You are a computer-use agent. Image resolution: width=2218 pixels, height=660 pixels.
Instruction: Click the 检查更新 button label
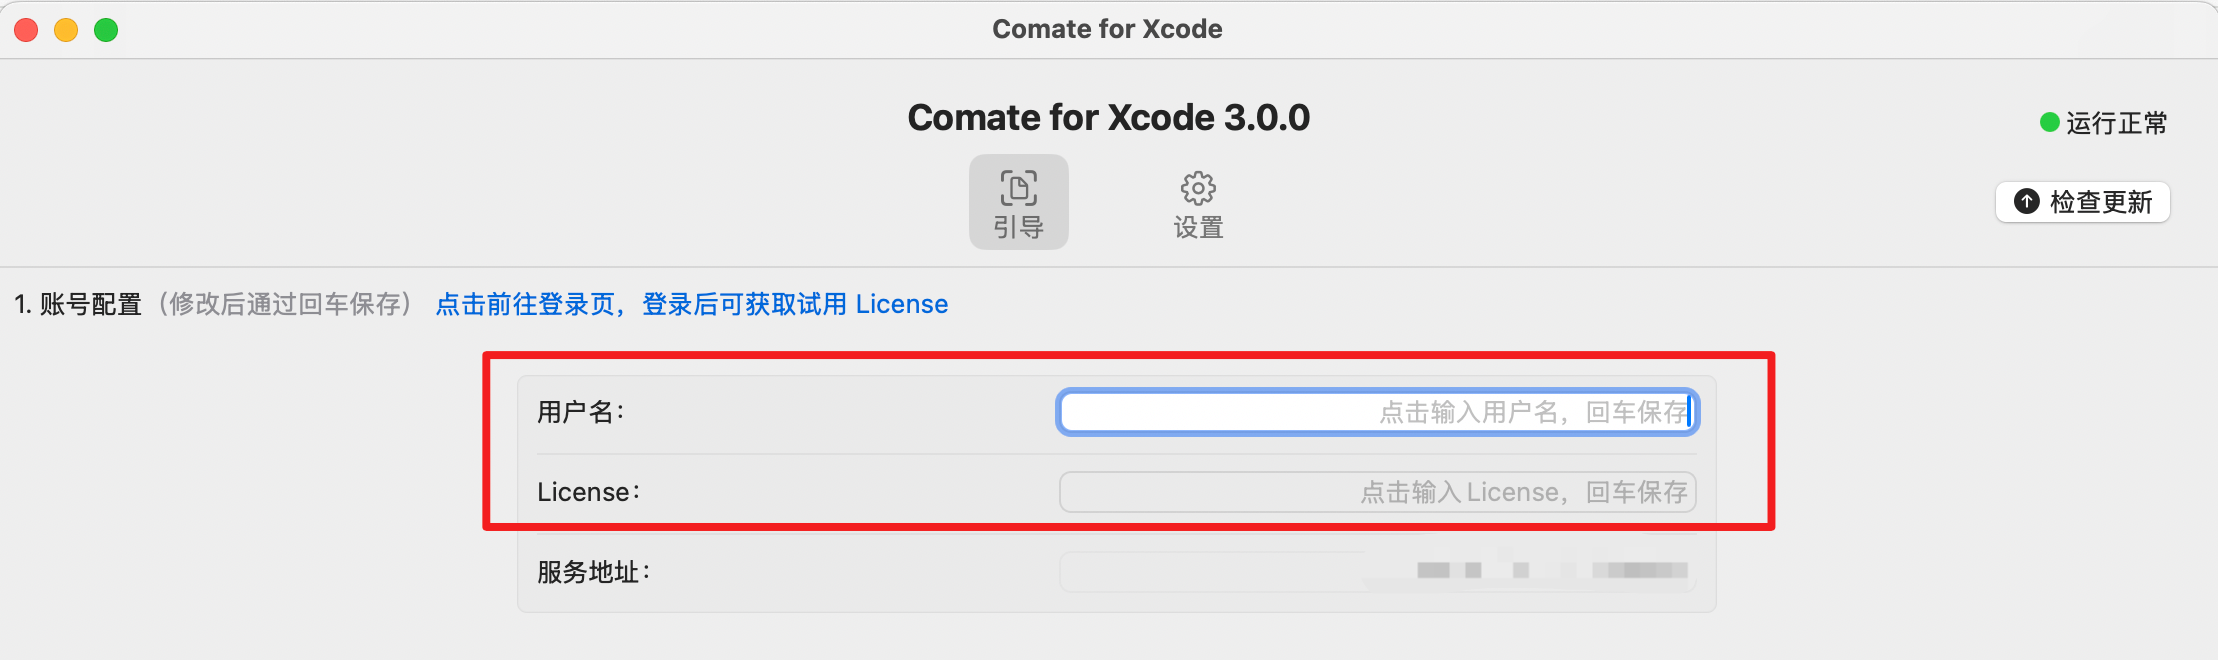(x=2101, y=202)
